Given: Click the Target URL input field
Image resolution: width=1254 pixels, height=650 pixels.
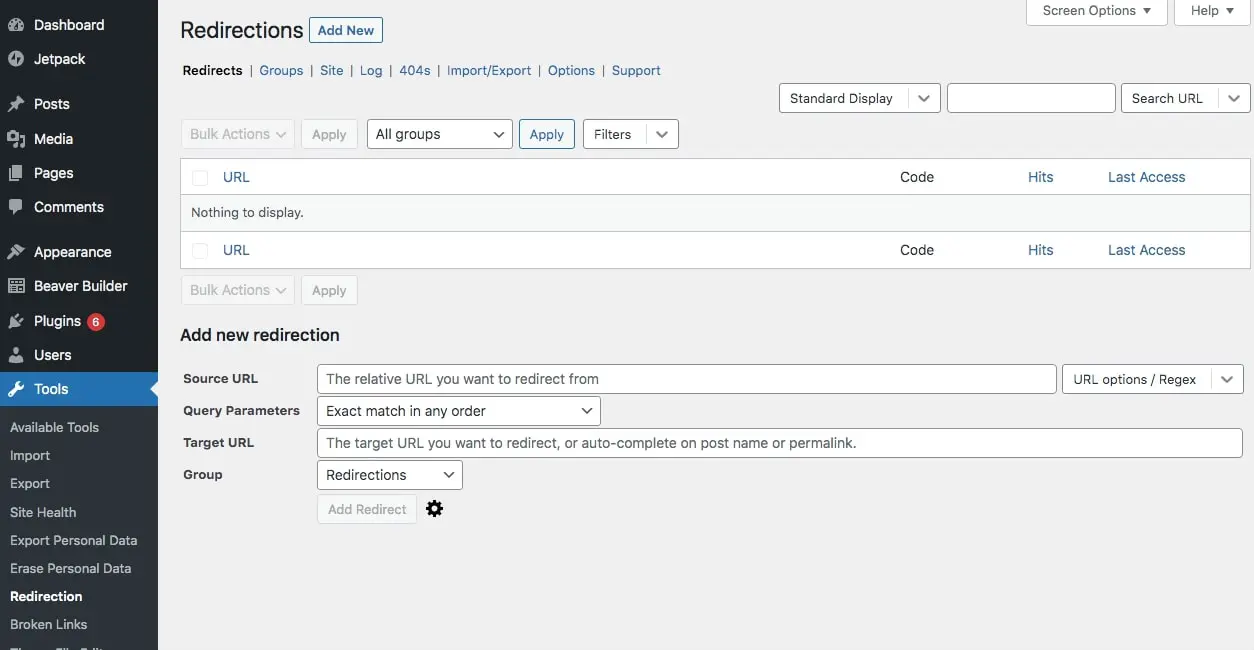Looking at the screenshot, I should 780,443.
